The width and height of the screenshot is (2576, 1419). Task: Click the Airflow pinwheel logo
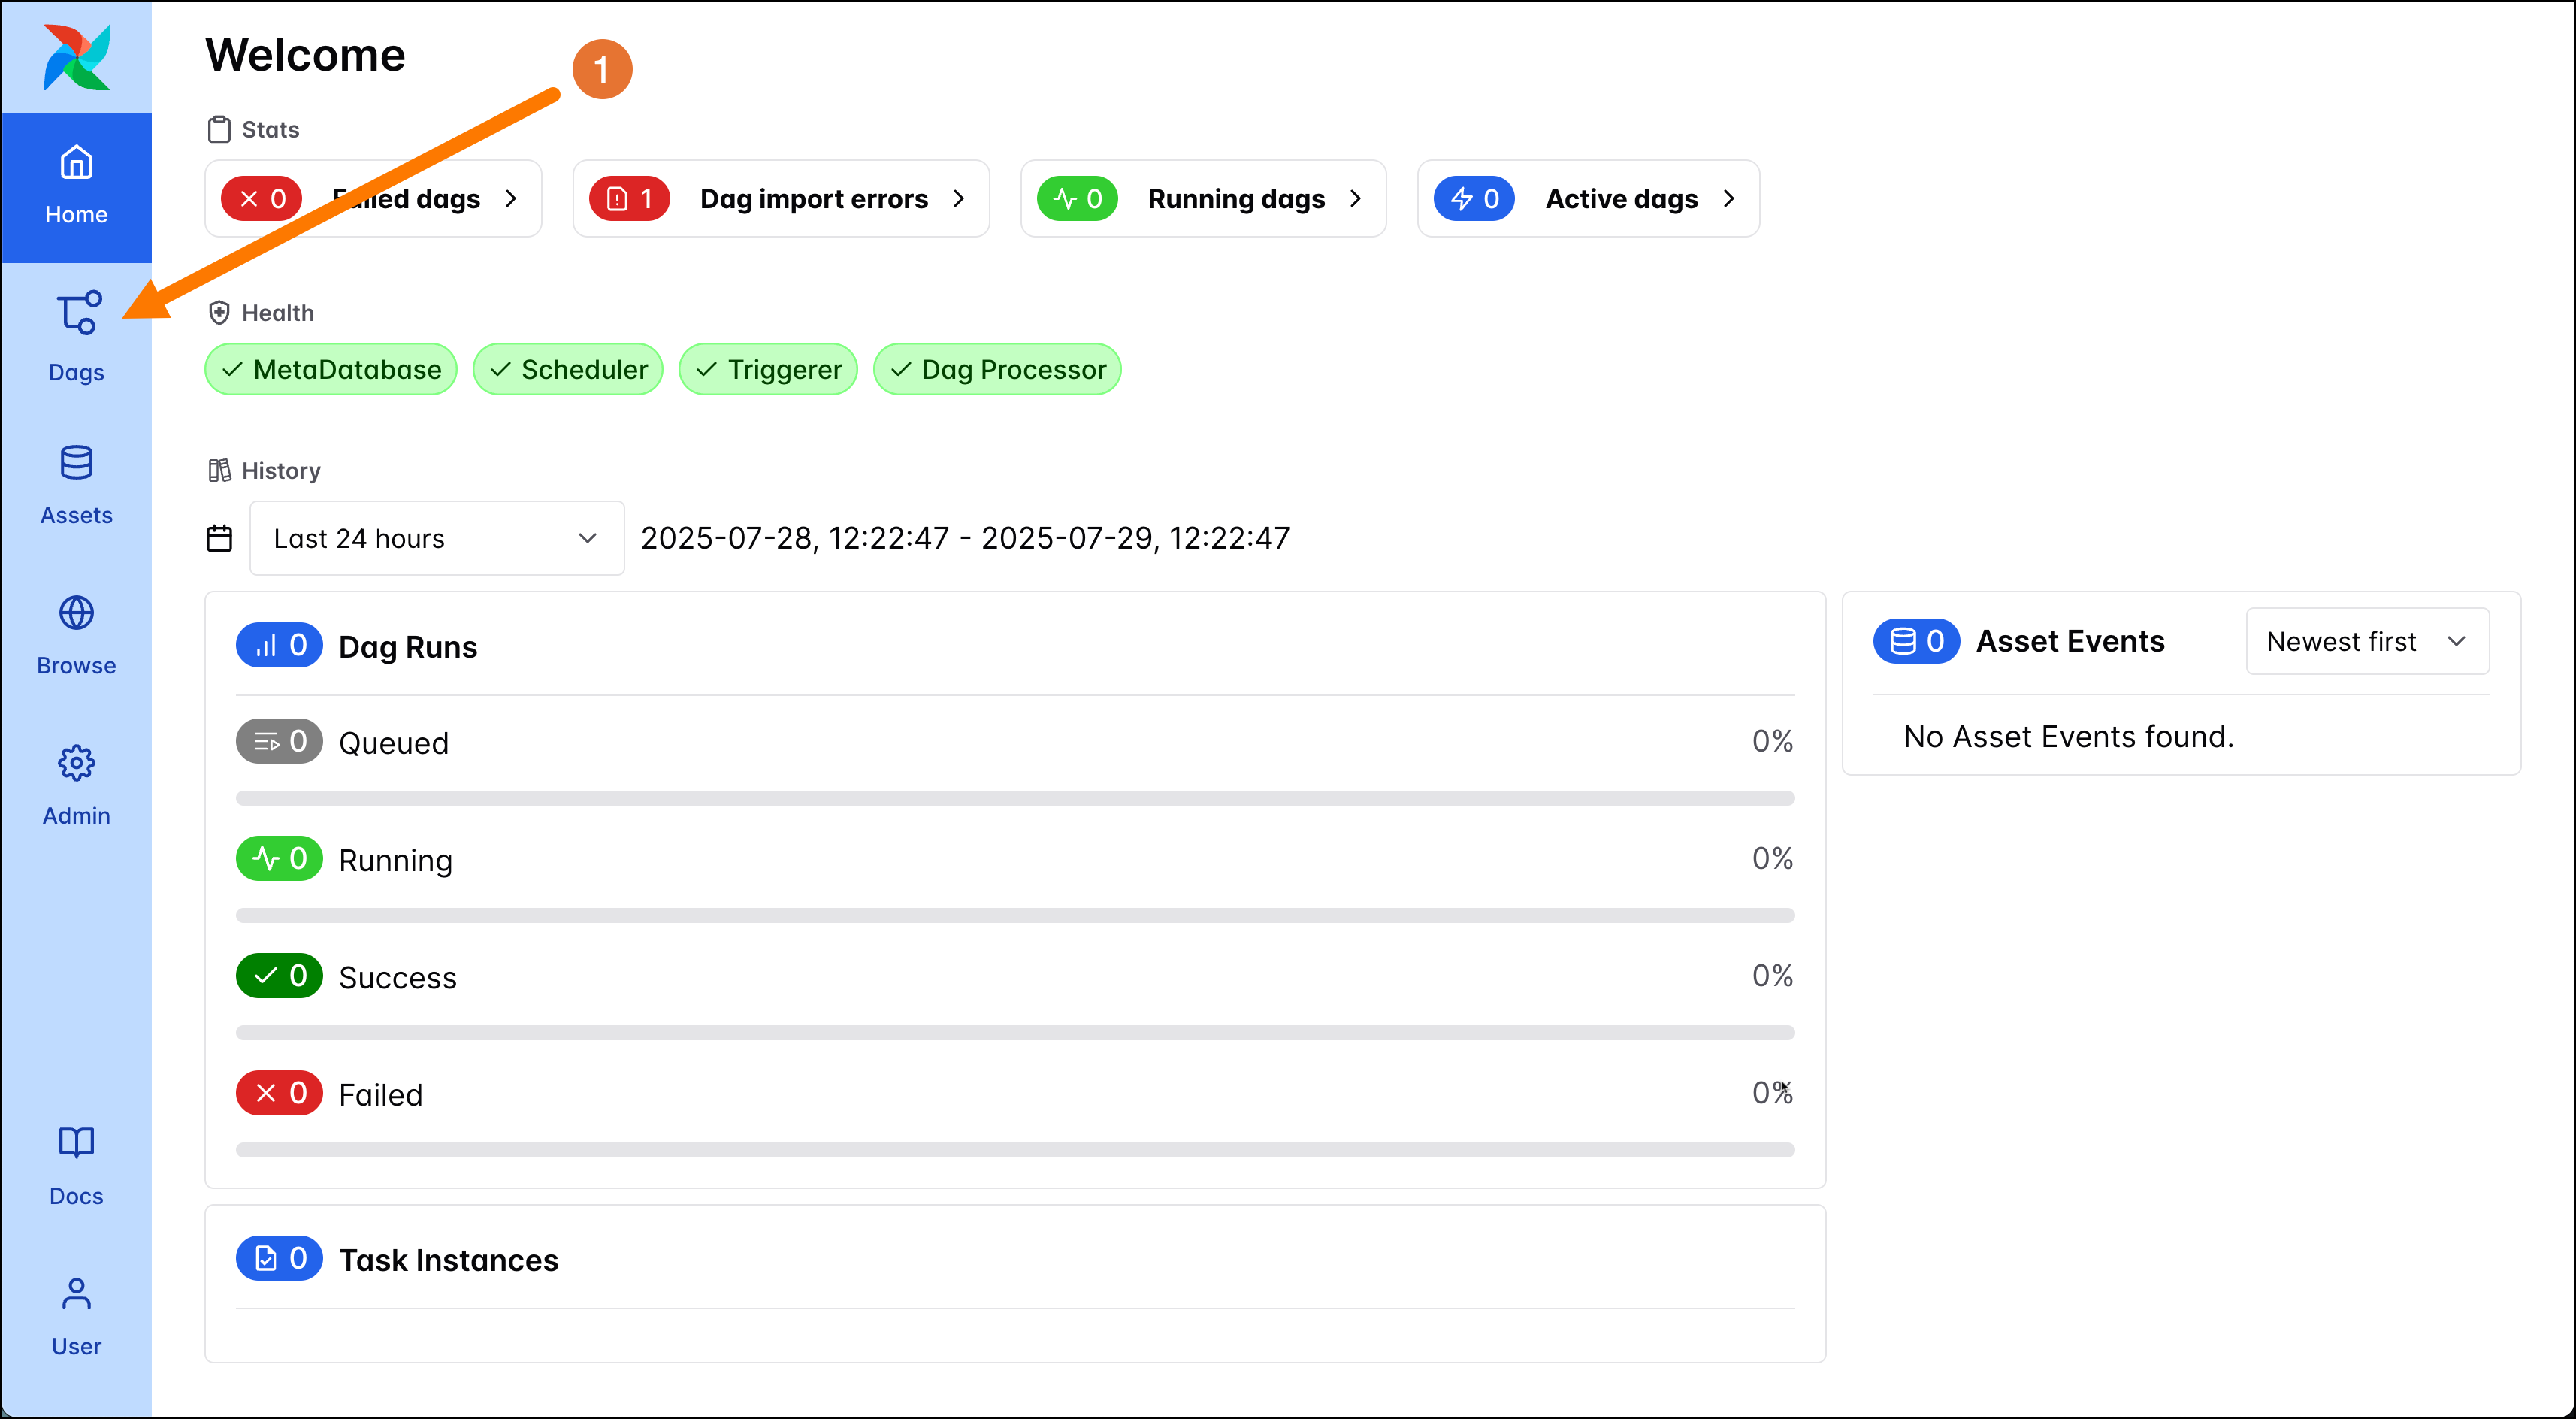(76, 57)
